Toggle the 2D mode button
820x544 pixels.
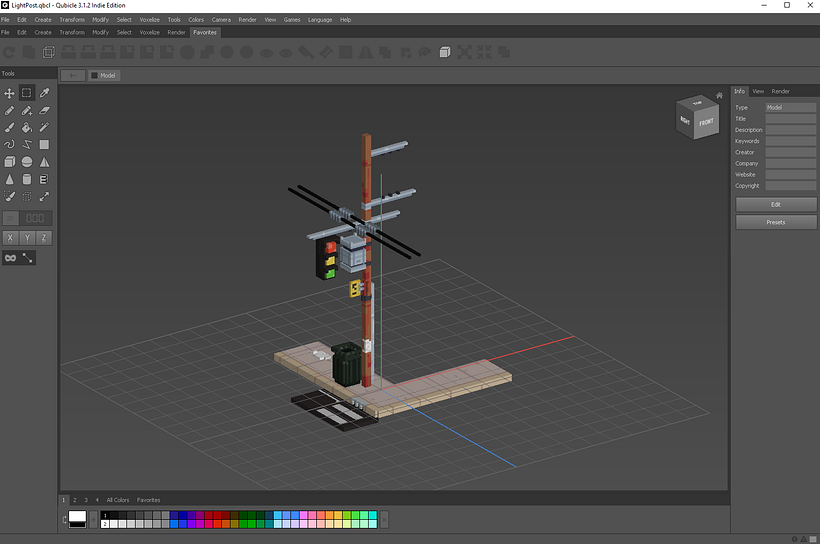pyautogui.click(x=11, y=218)
